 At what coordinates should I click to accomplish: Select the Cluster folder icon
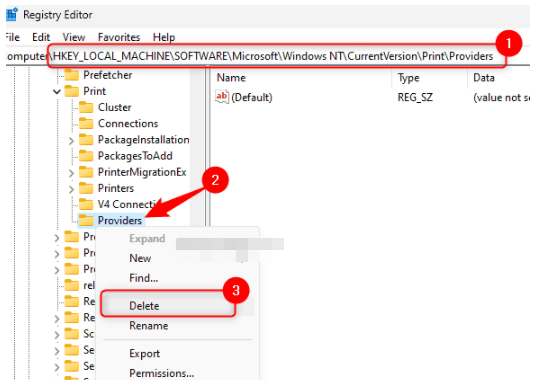[x=86, y=107]
